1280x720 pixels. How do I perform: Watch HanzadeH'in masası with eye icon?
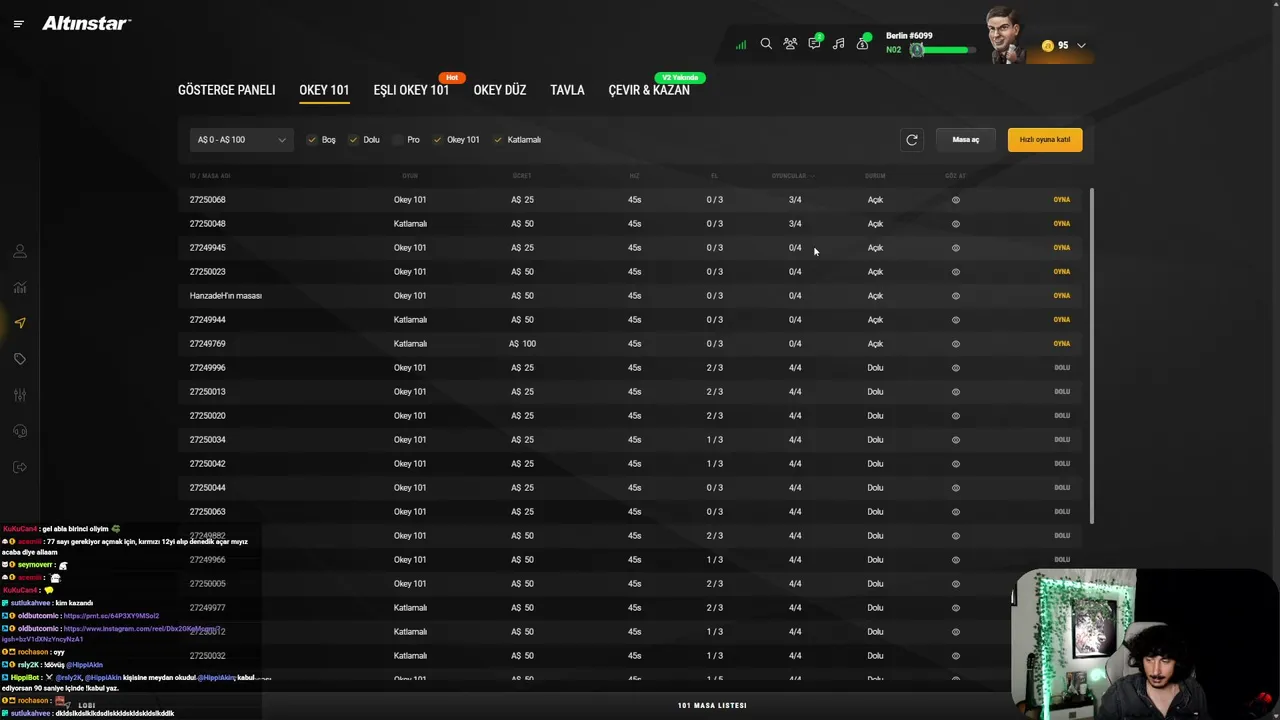coord(956,296)
